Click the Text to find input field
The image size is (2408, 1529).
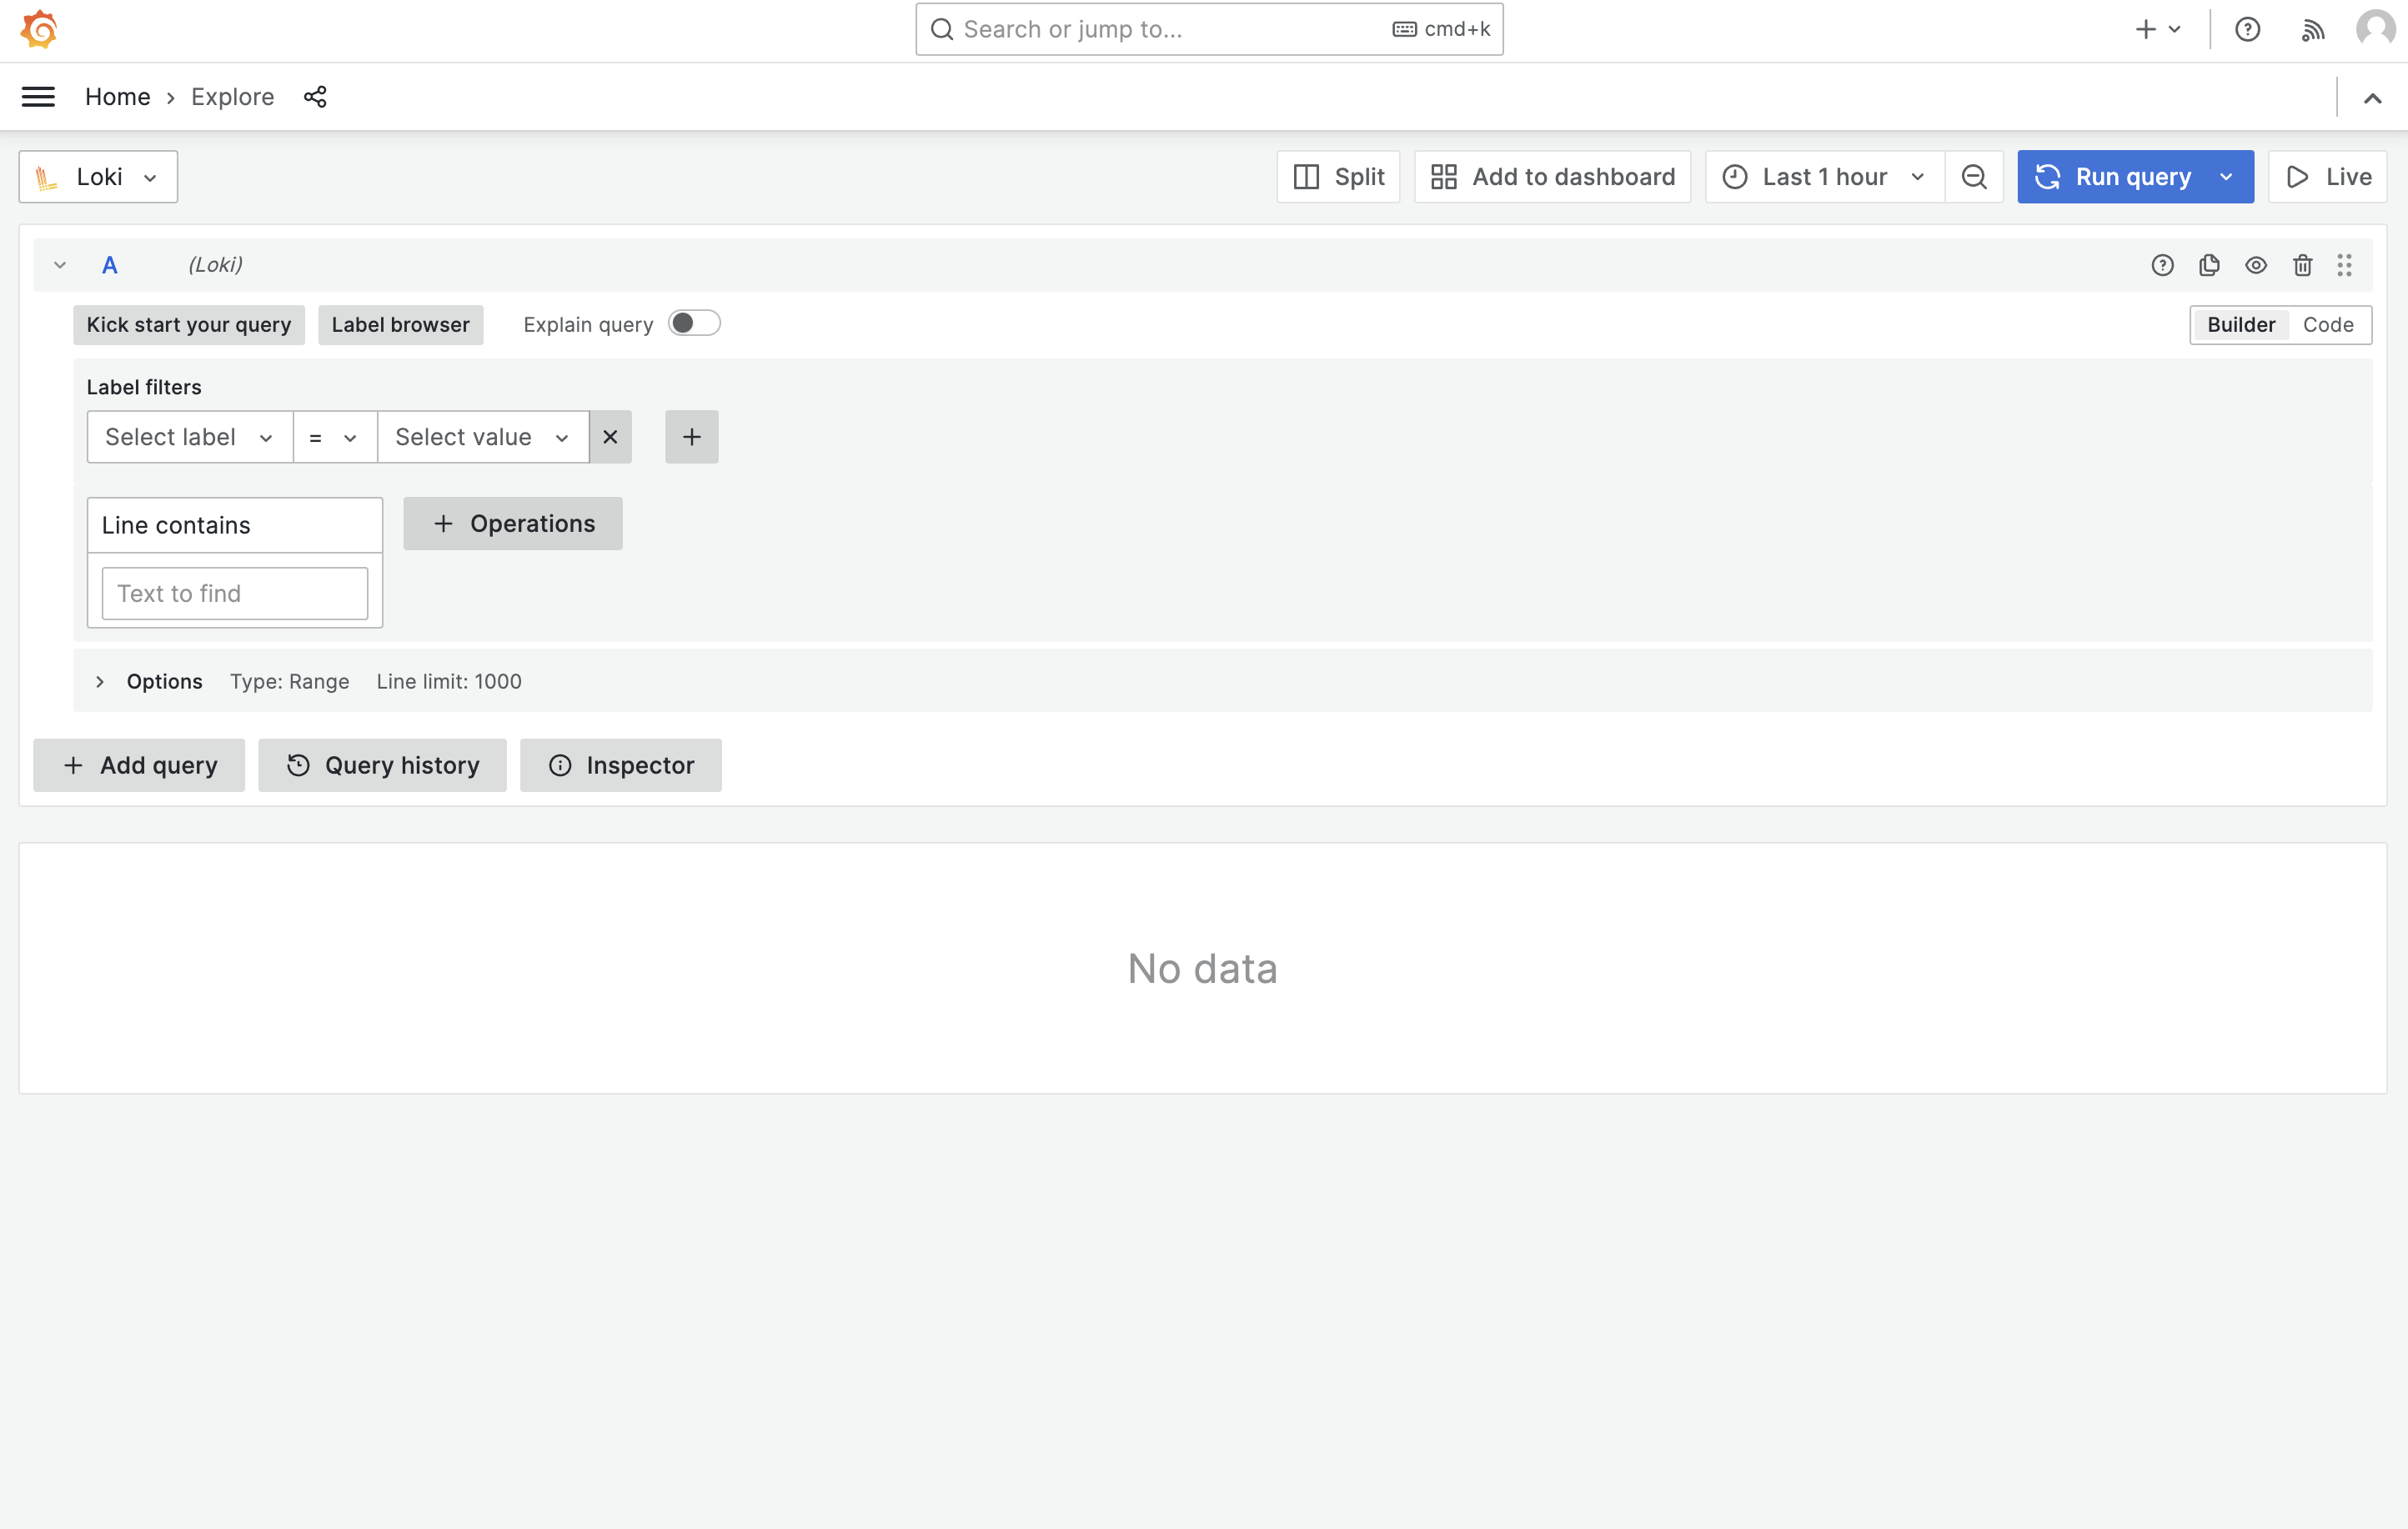point(235,594)
